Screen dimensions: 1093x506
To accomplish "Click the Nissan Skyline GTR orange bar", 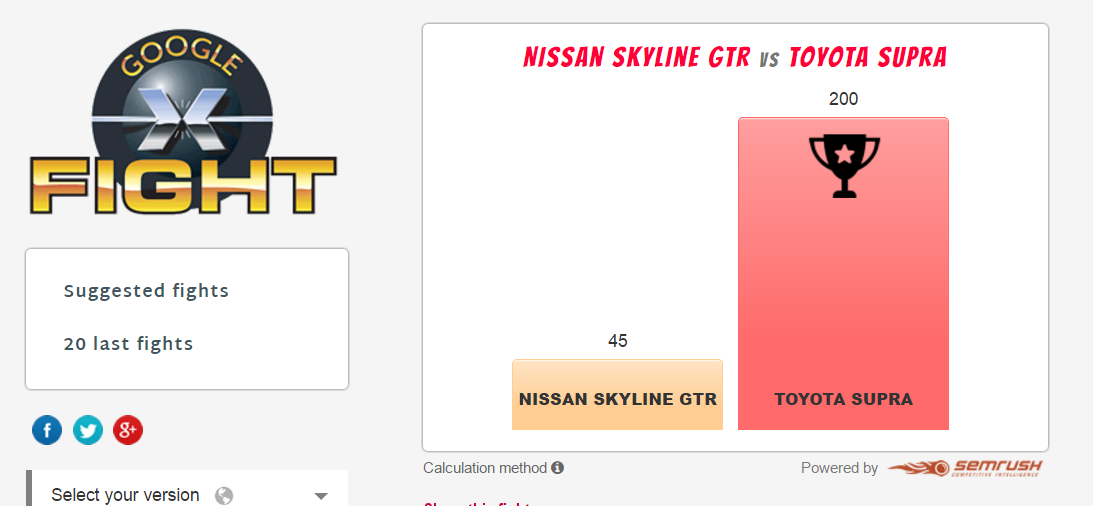I will click(618, 394).
